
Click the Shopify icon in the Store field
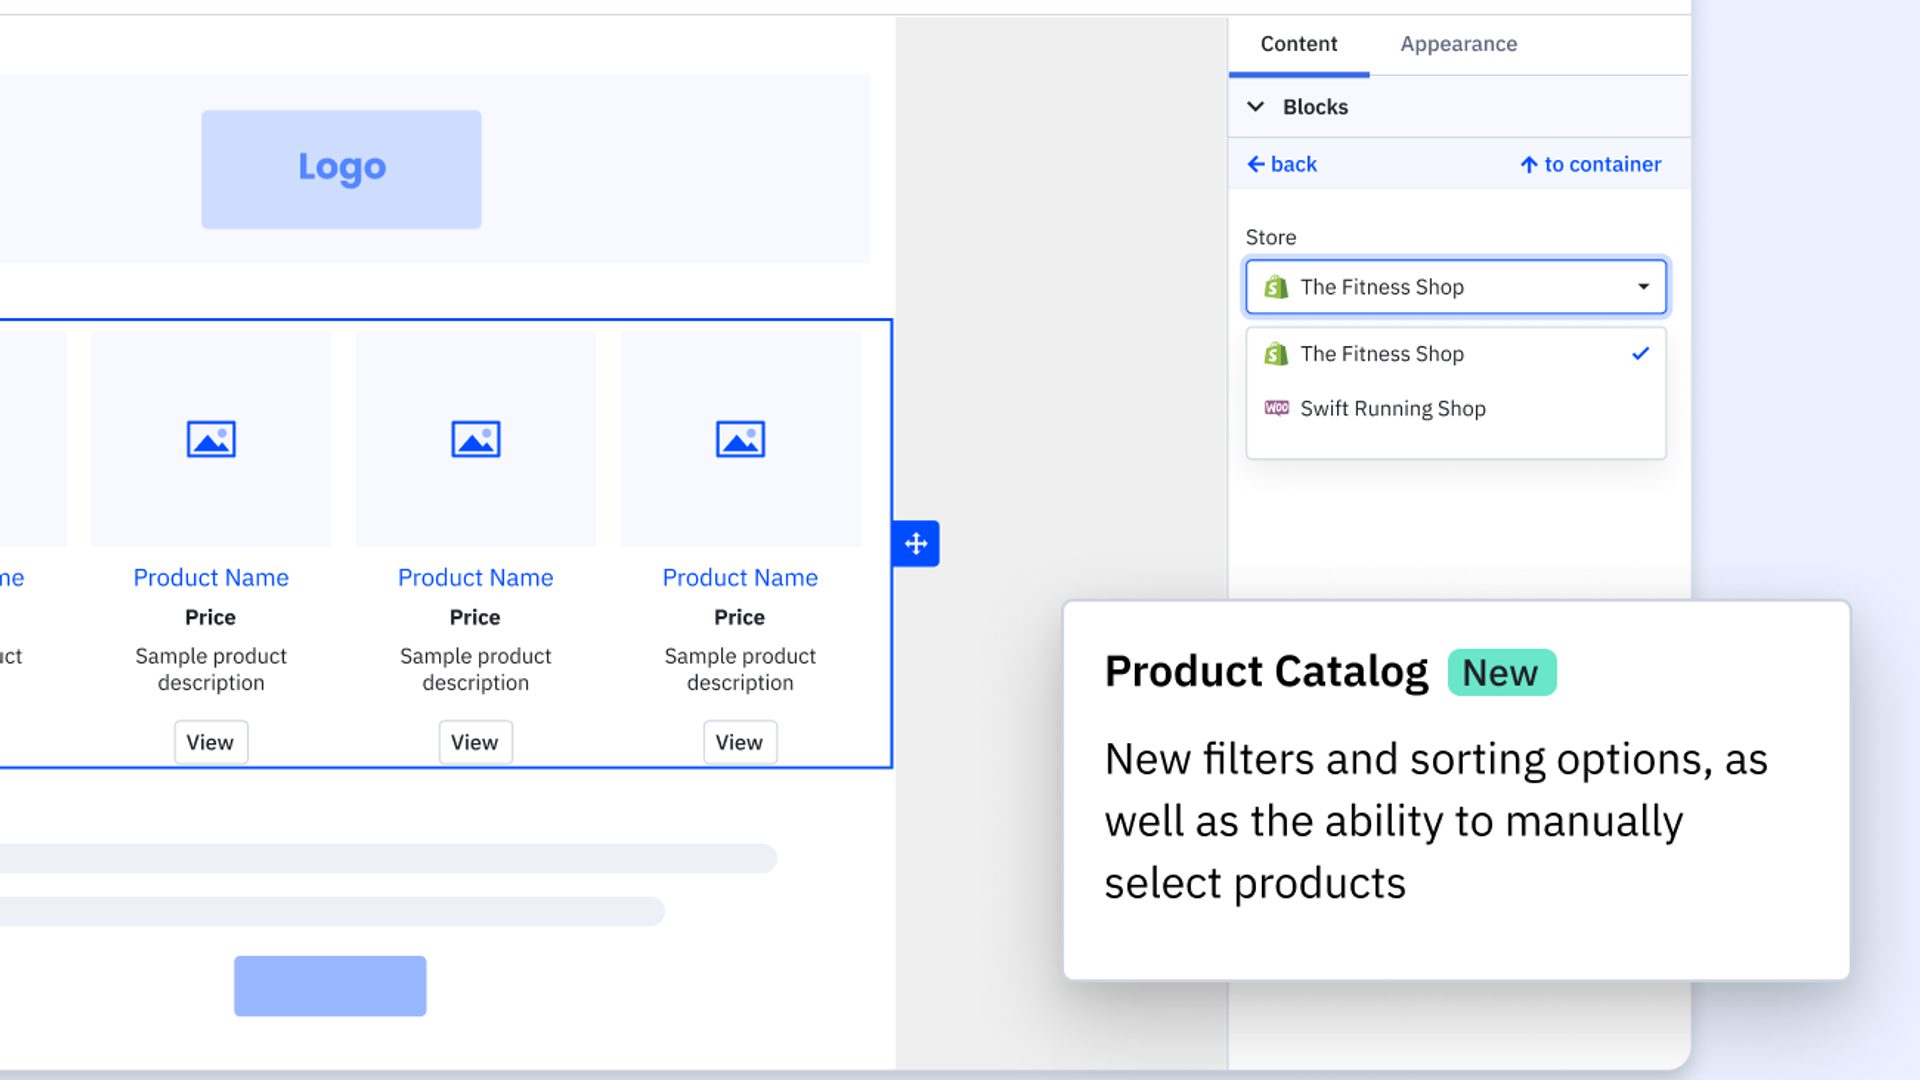click(x=1276, y=288)
